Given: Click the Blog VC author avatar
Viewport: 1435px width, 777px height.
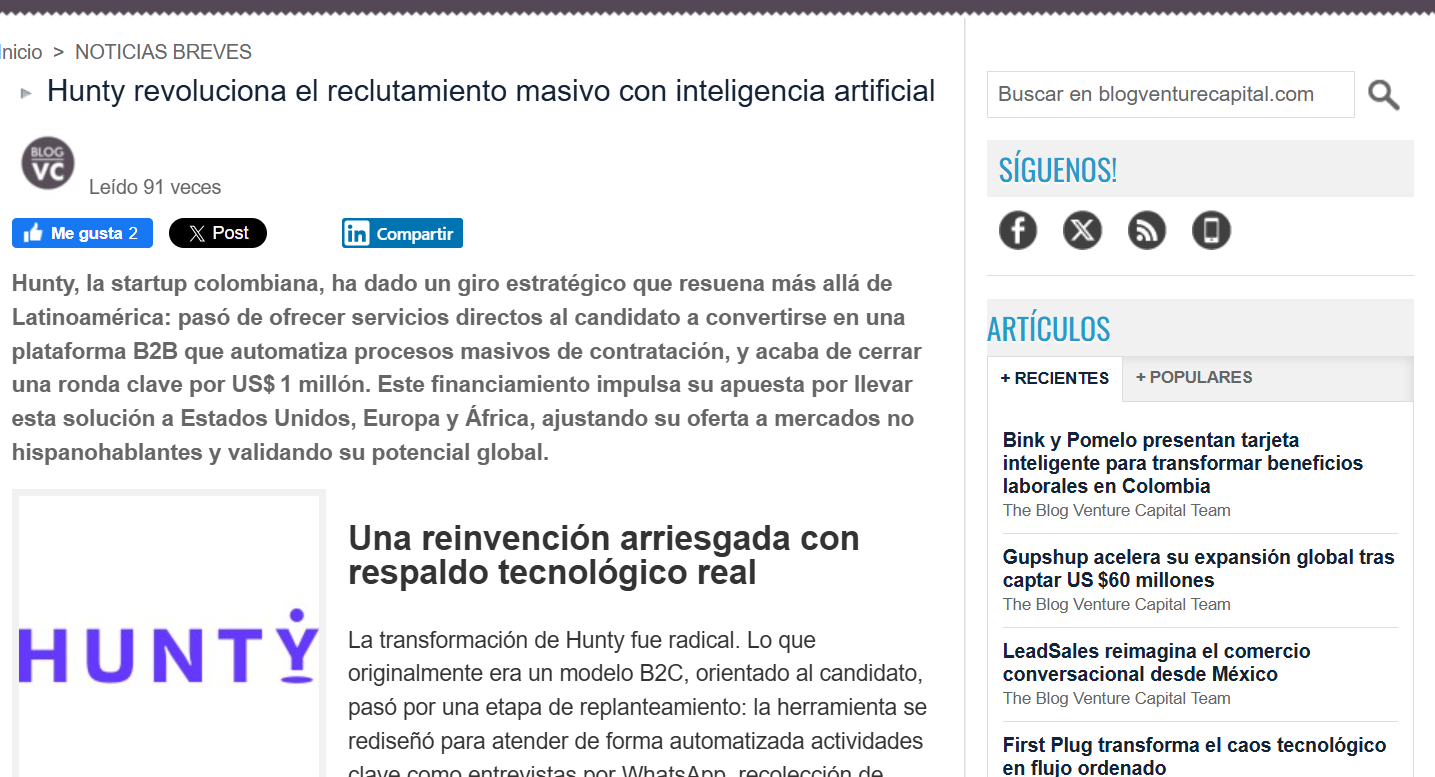Looking at the screenshot, I should tap(48, 163).
